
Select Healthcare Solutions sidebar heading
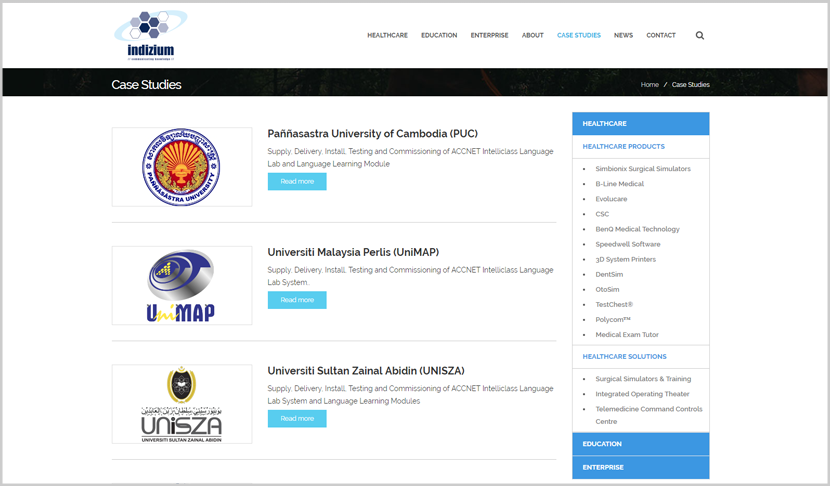coord(624,357)
